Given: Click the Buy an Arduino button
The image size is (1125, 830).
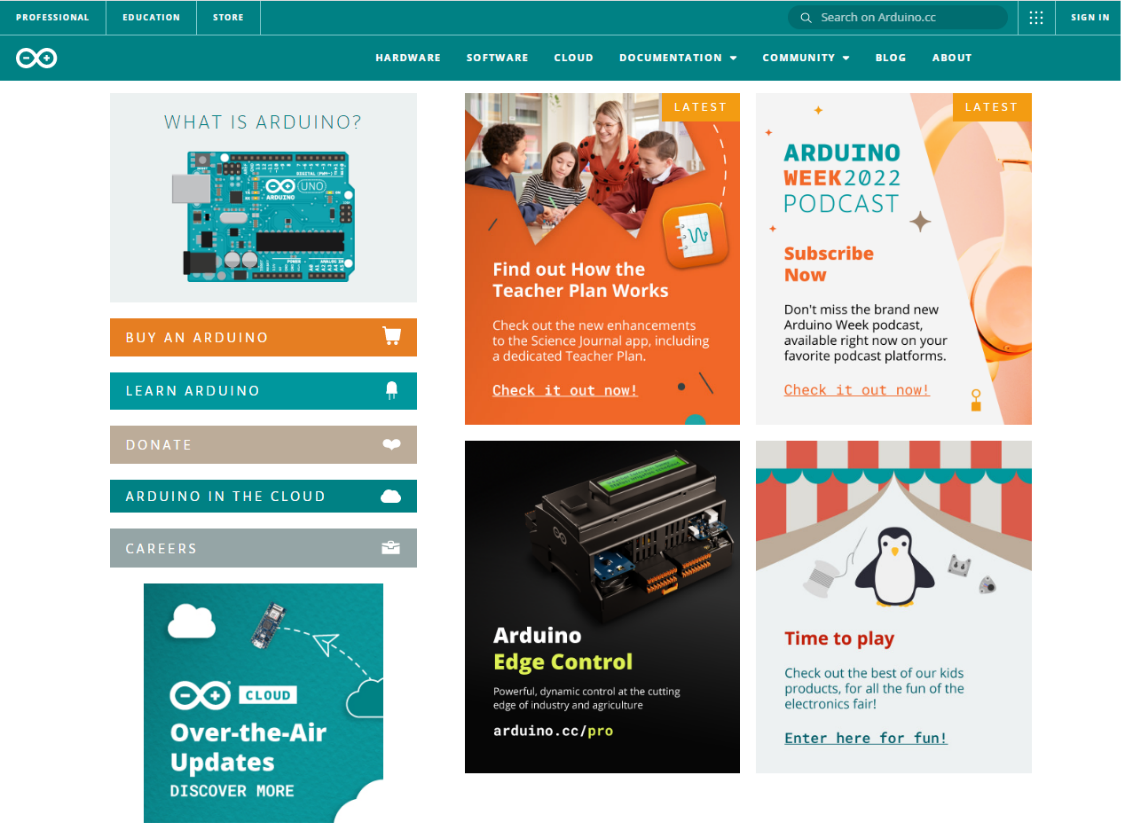Looking at the screenshot, I should click(263, 337).
